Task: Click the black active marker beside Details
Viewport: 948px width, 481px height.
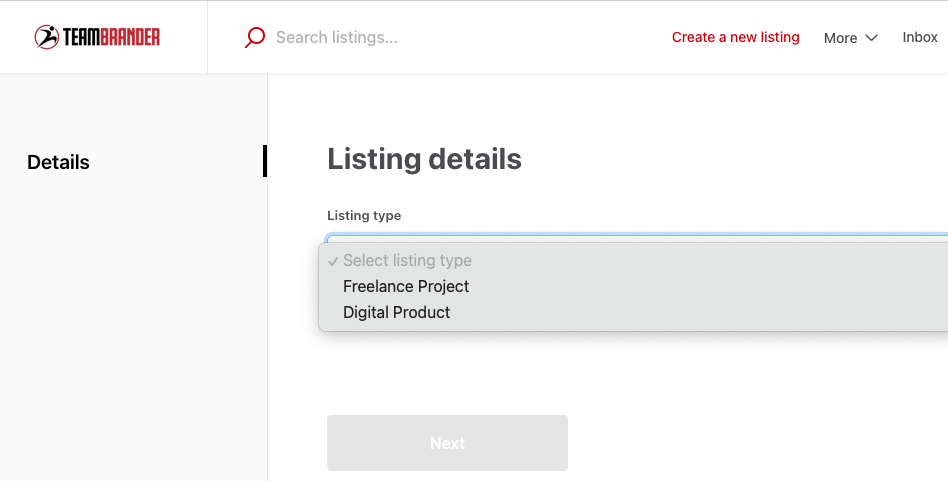Action: (x=265, y=161)
